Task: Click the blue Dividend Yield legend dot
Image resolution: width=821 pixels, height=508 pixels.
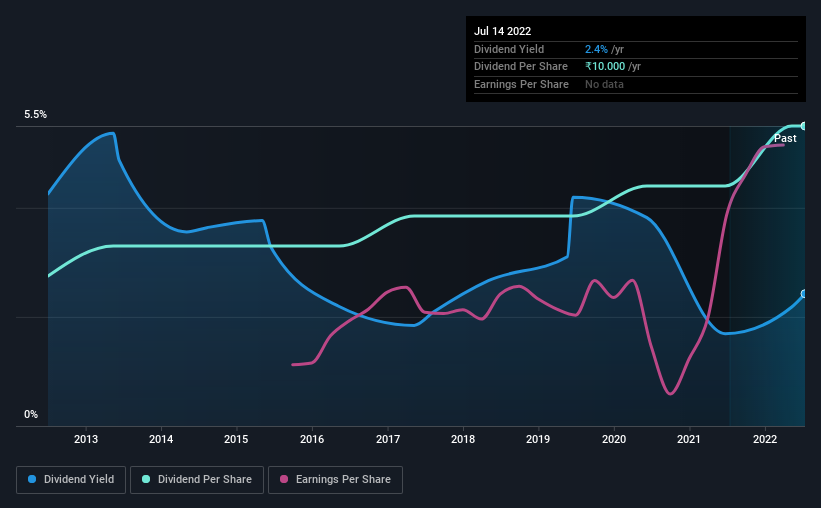Action: [x=32, y=479]
